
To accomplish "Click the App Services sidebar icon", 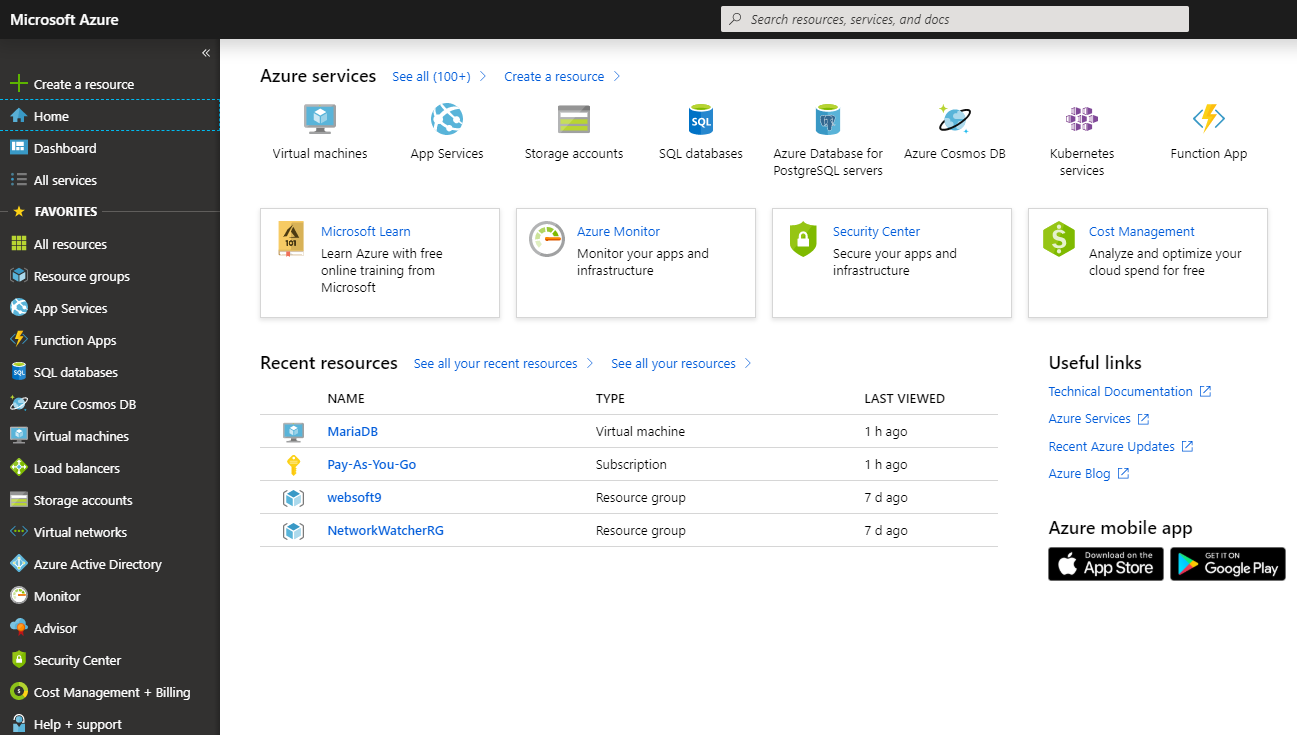I will point(18,308).
